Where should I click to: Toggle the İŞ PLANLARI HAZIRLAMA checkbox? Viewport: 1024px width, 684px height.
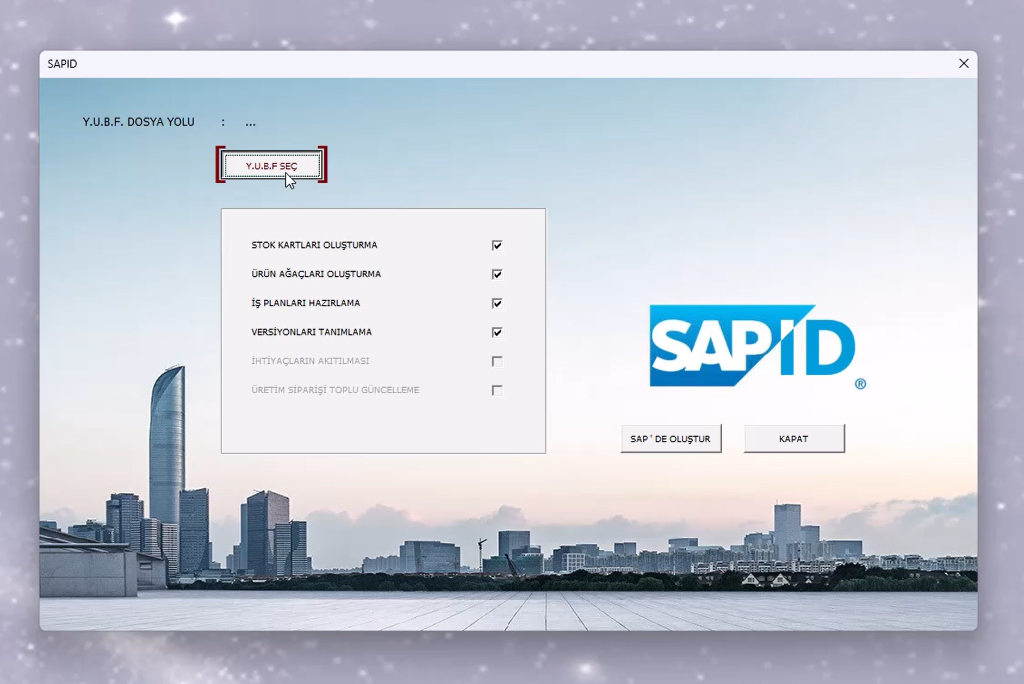point(497,302)
